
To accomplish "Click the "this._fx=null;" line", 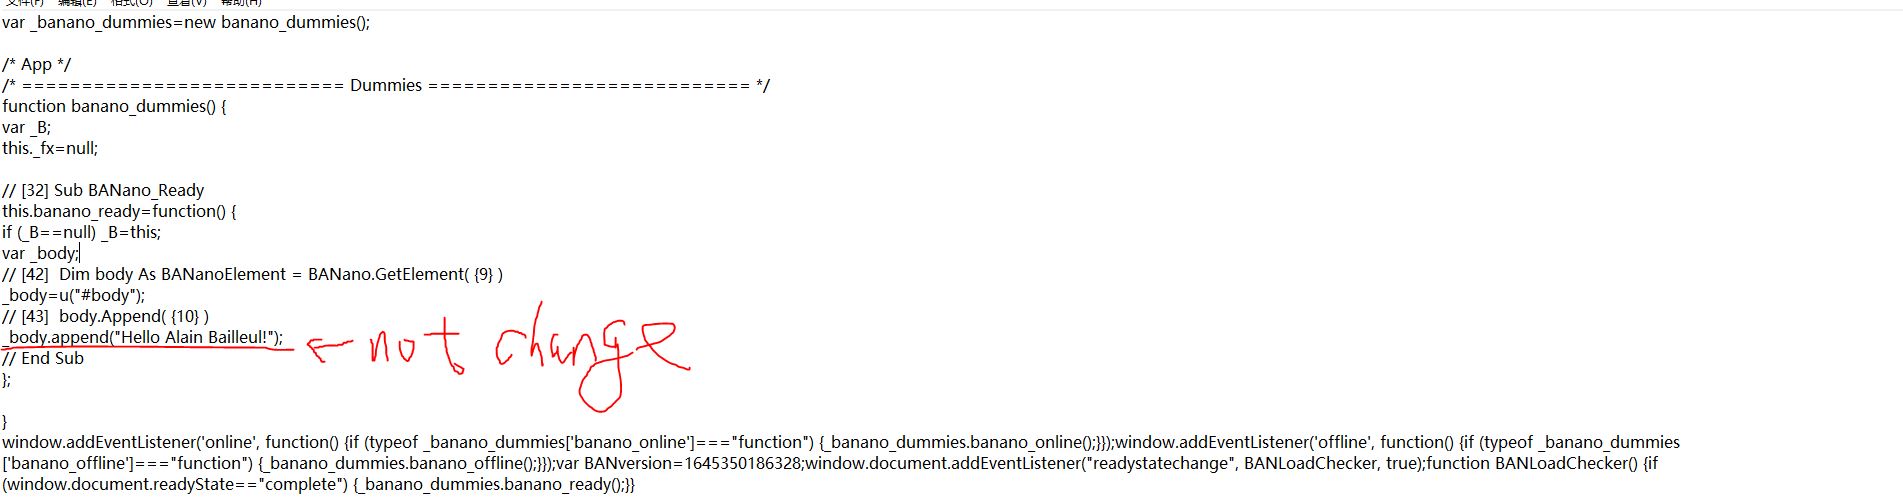I will (50, 148).
